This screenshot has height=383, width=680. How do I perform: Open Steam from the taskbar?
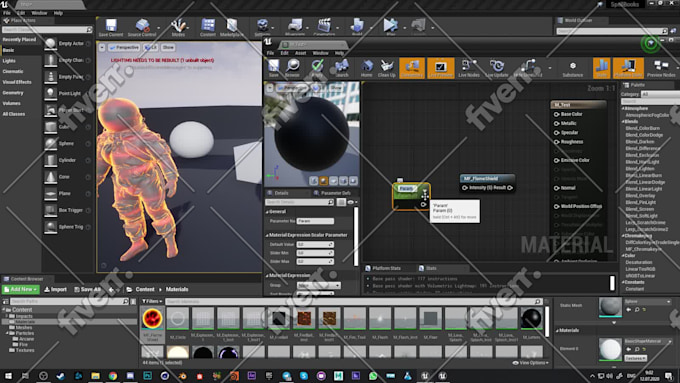coord(60,376)
